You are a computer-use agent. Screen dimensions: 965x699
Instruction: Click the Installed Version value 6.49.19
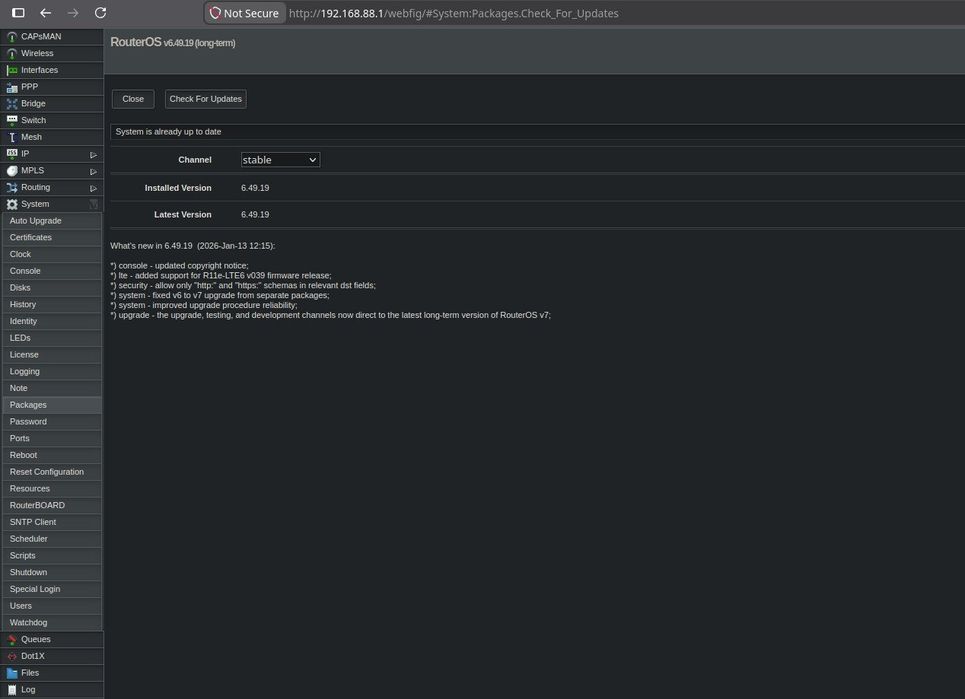[255, 188]
